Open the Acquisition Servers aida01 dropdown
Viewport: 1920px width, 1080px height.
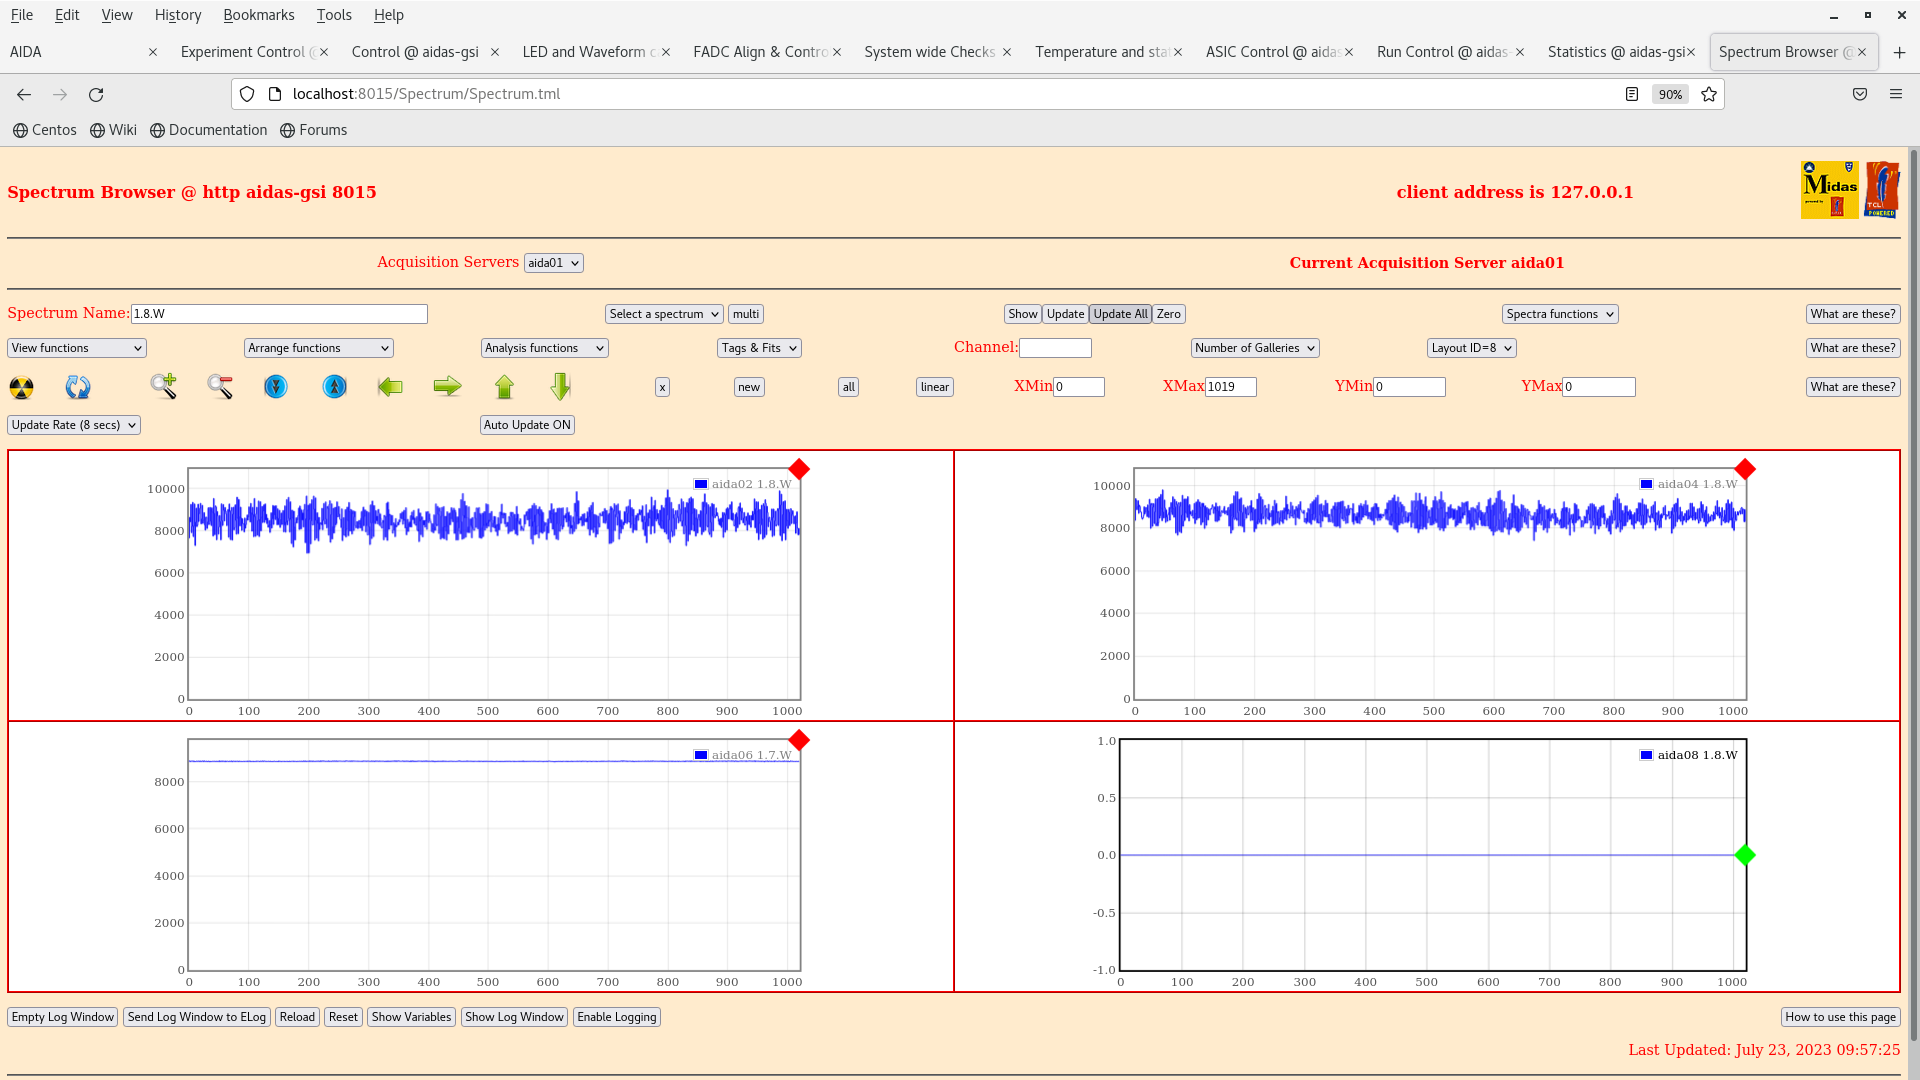(x=553, y=263)
